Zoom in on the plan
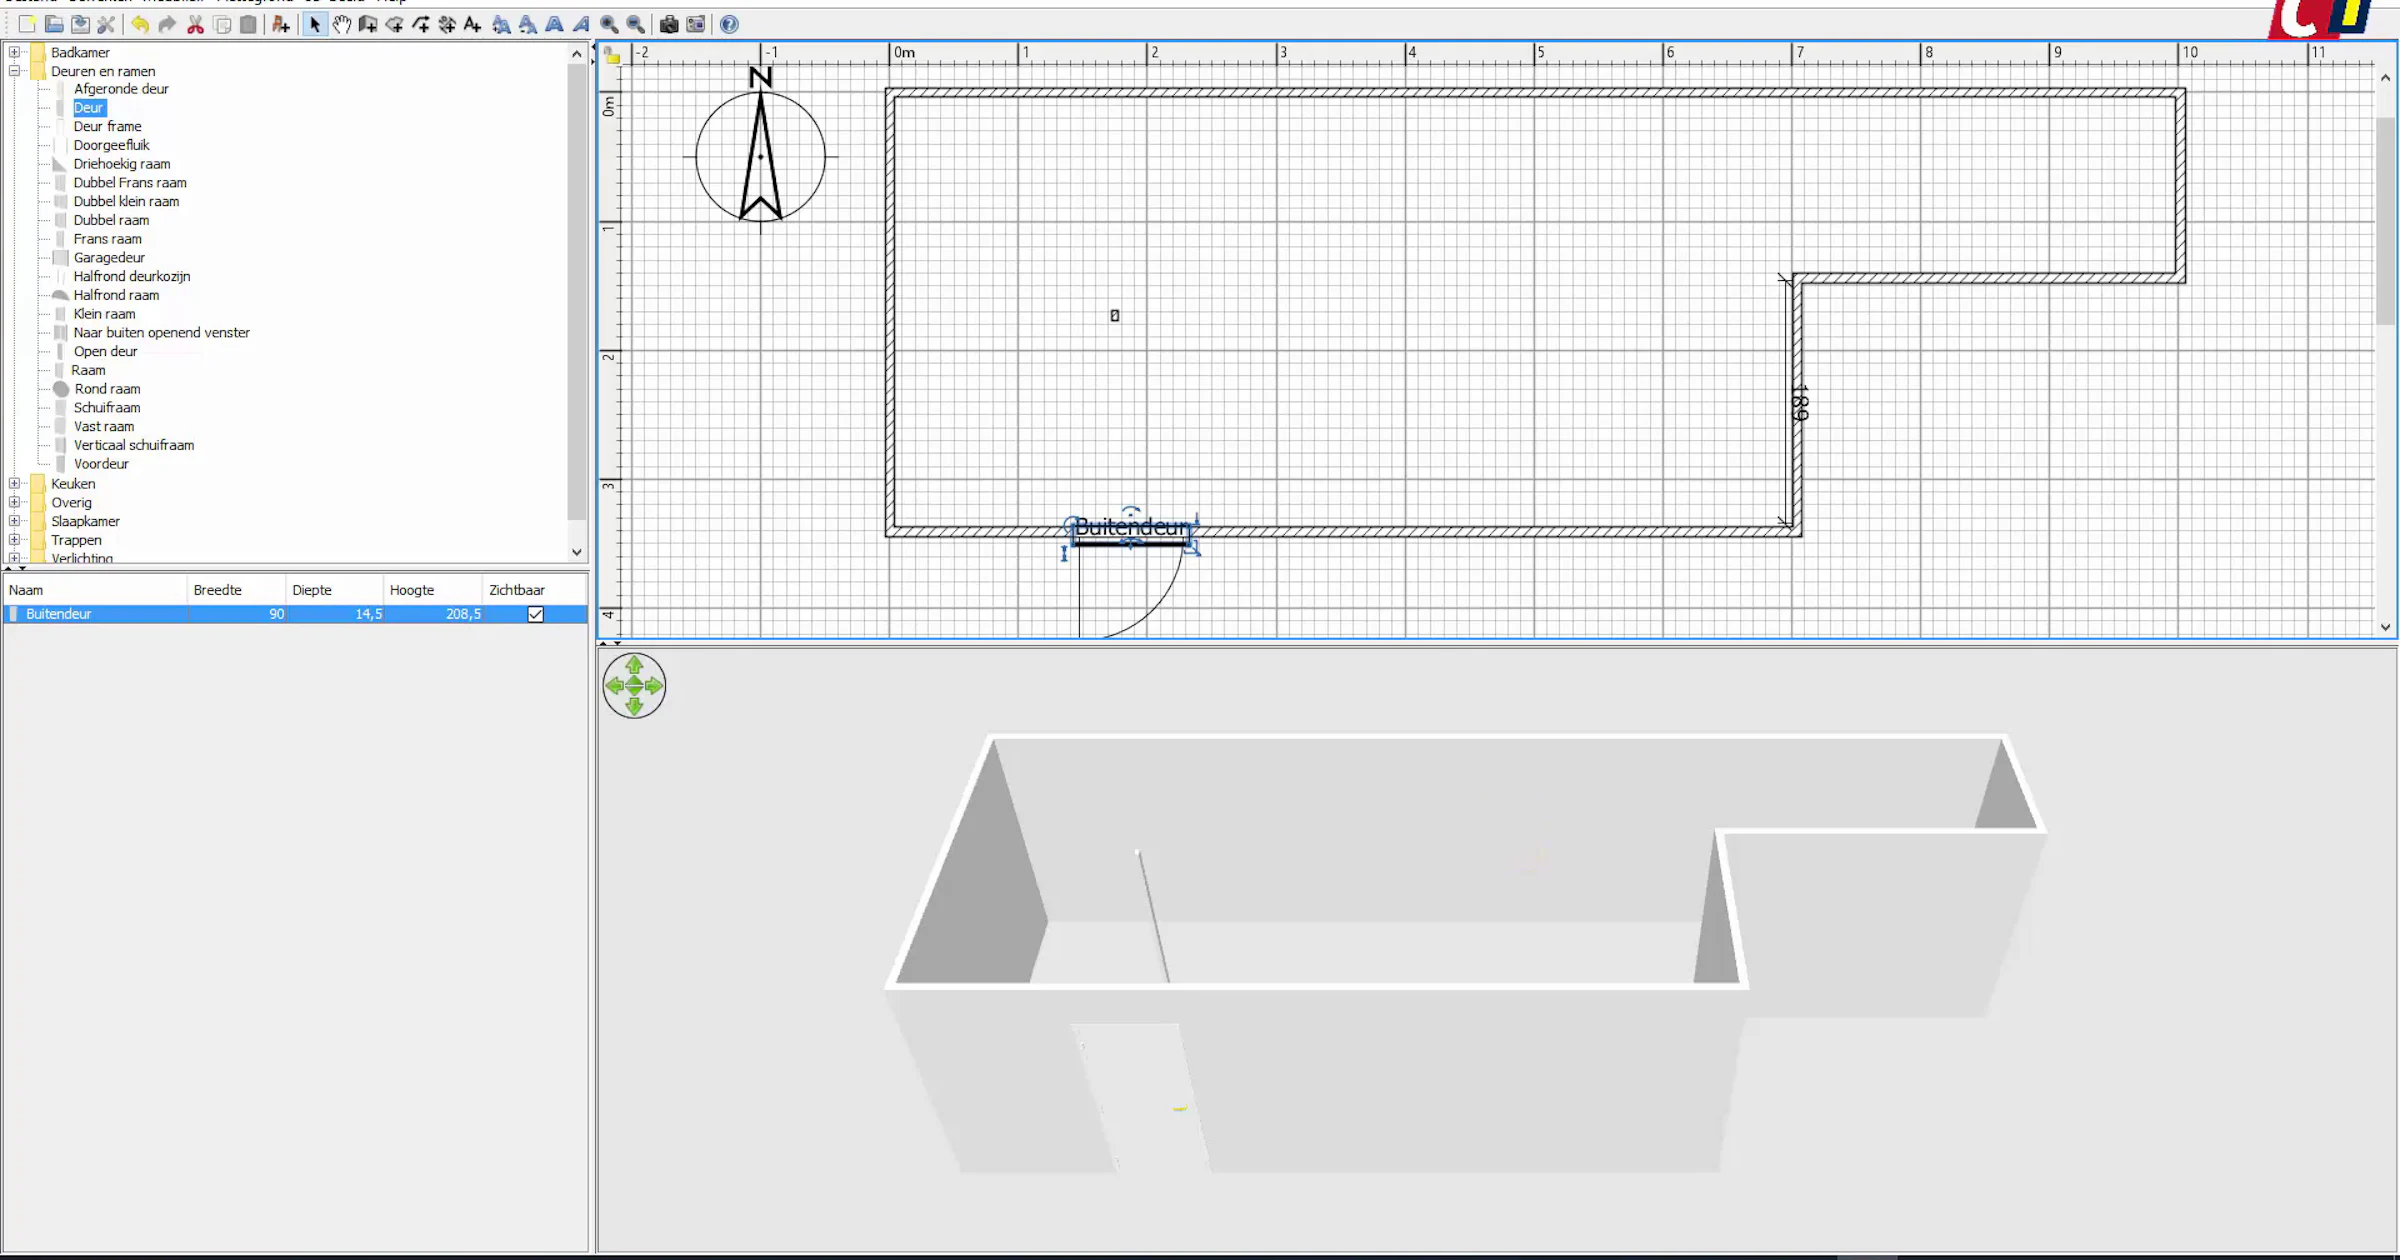 (608, 24)
